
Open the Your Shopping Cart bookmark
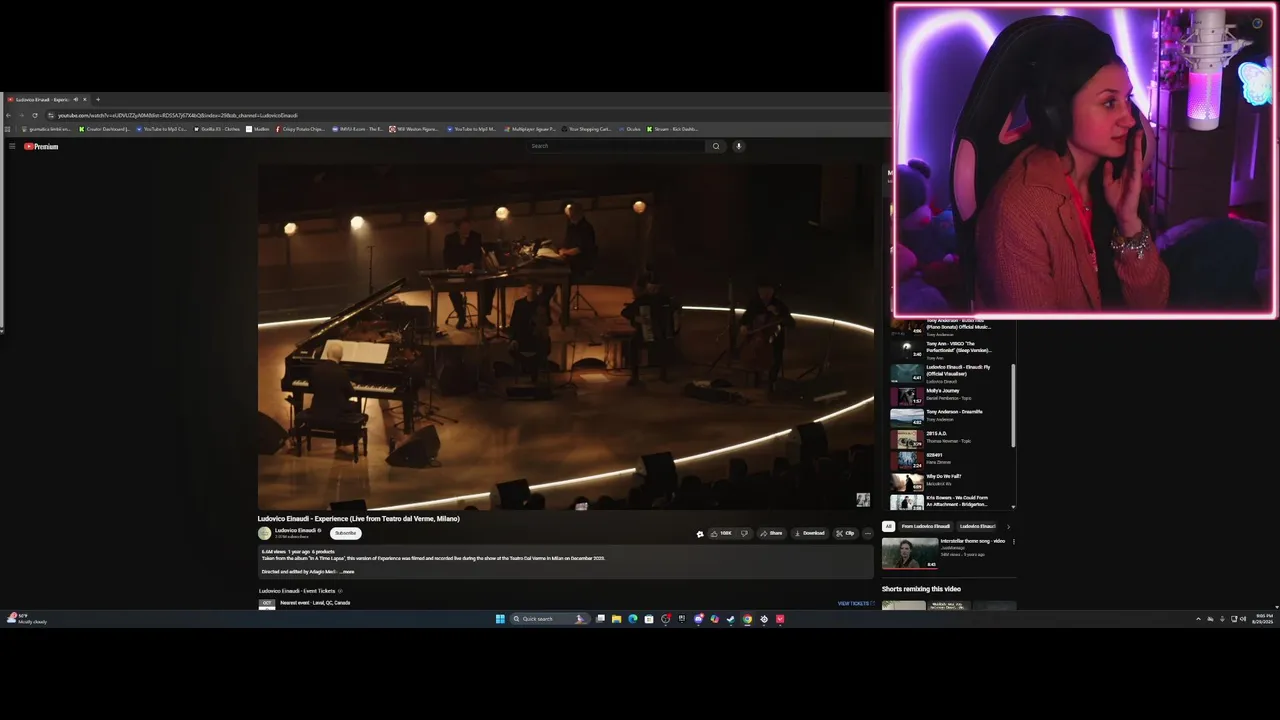pyautogui.click(x=587, y=129)
